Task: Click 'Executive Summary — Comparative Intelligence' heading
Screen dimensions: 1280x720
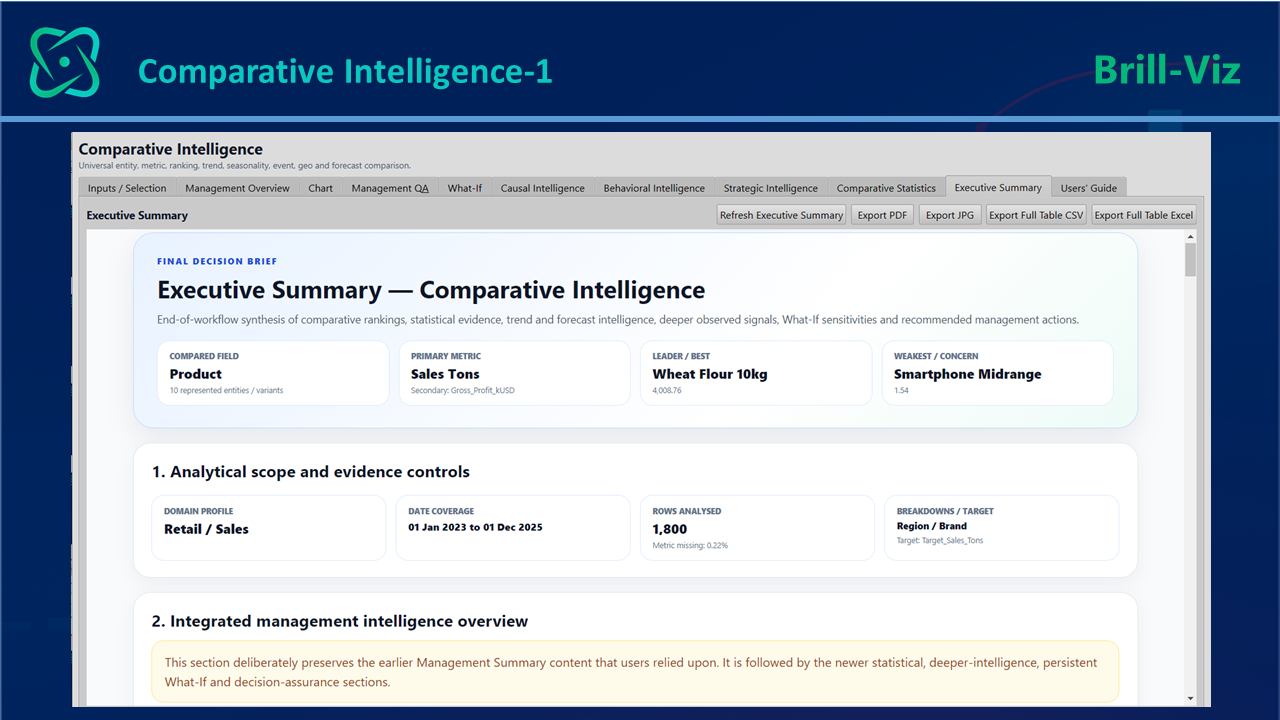Action: click(x=431, y=291)
